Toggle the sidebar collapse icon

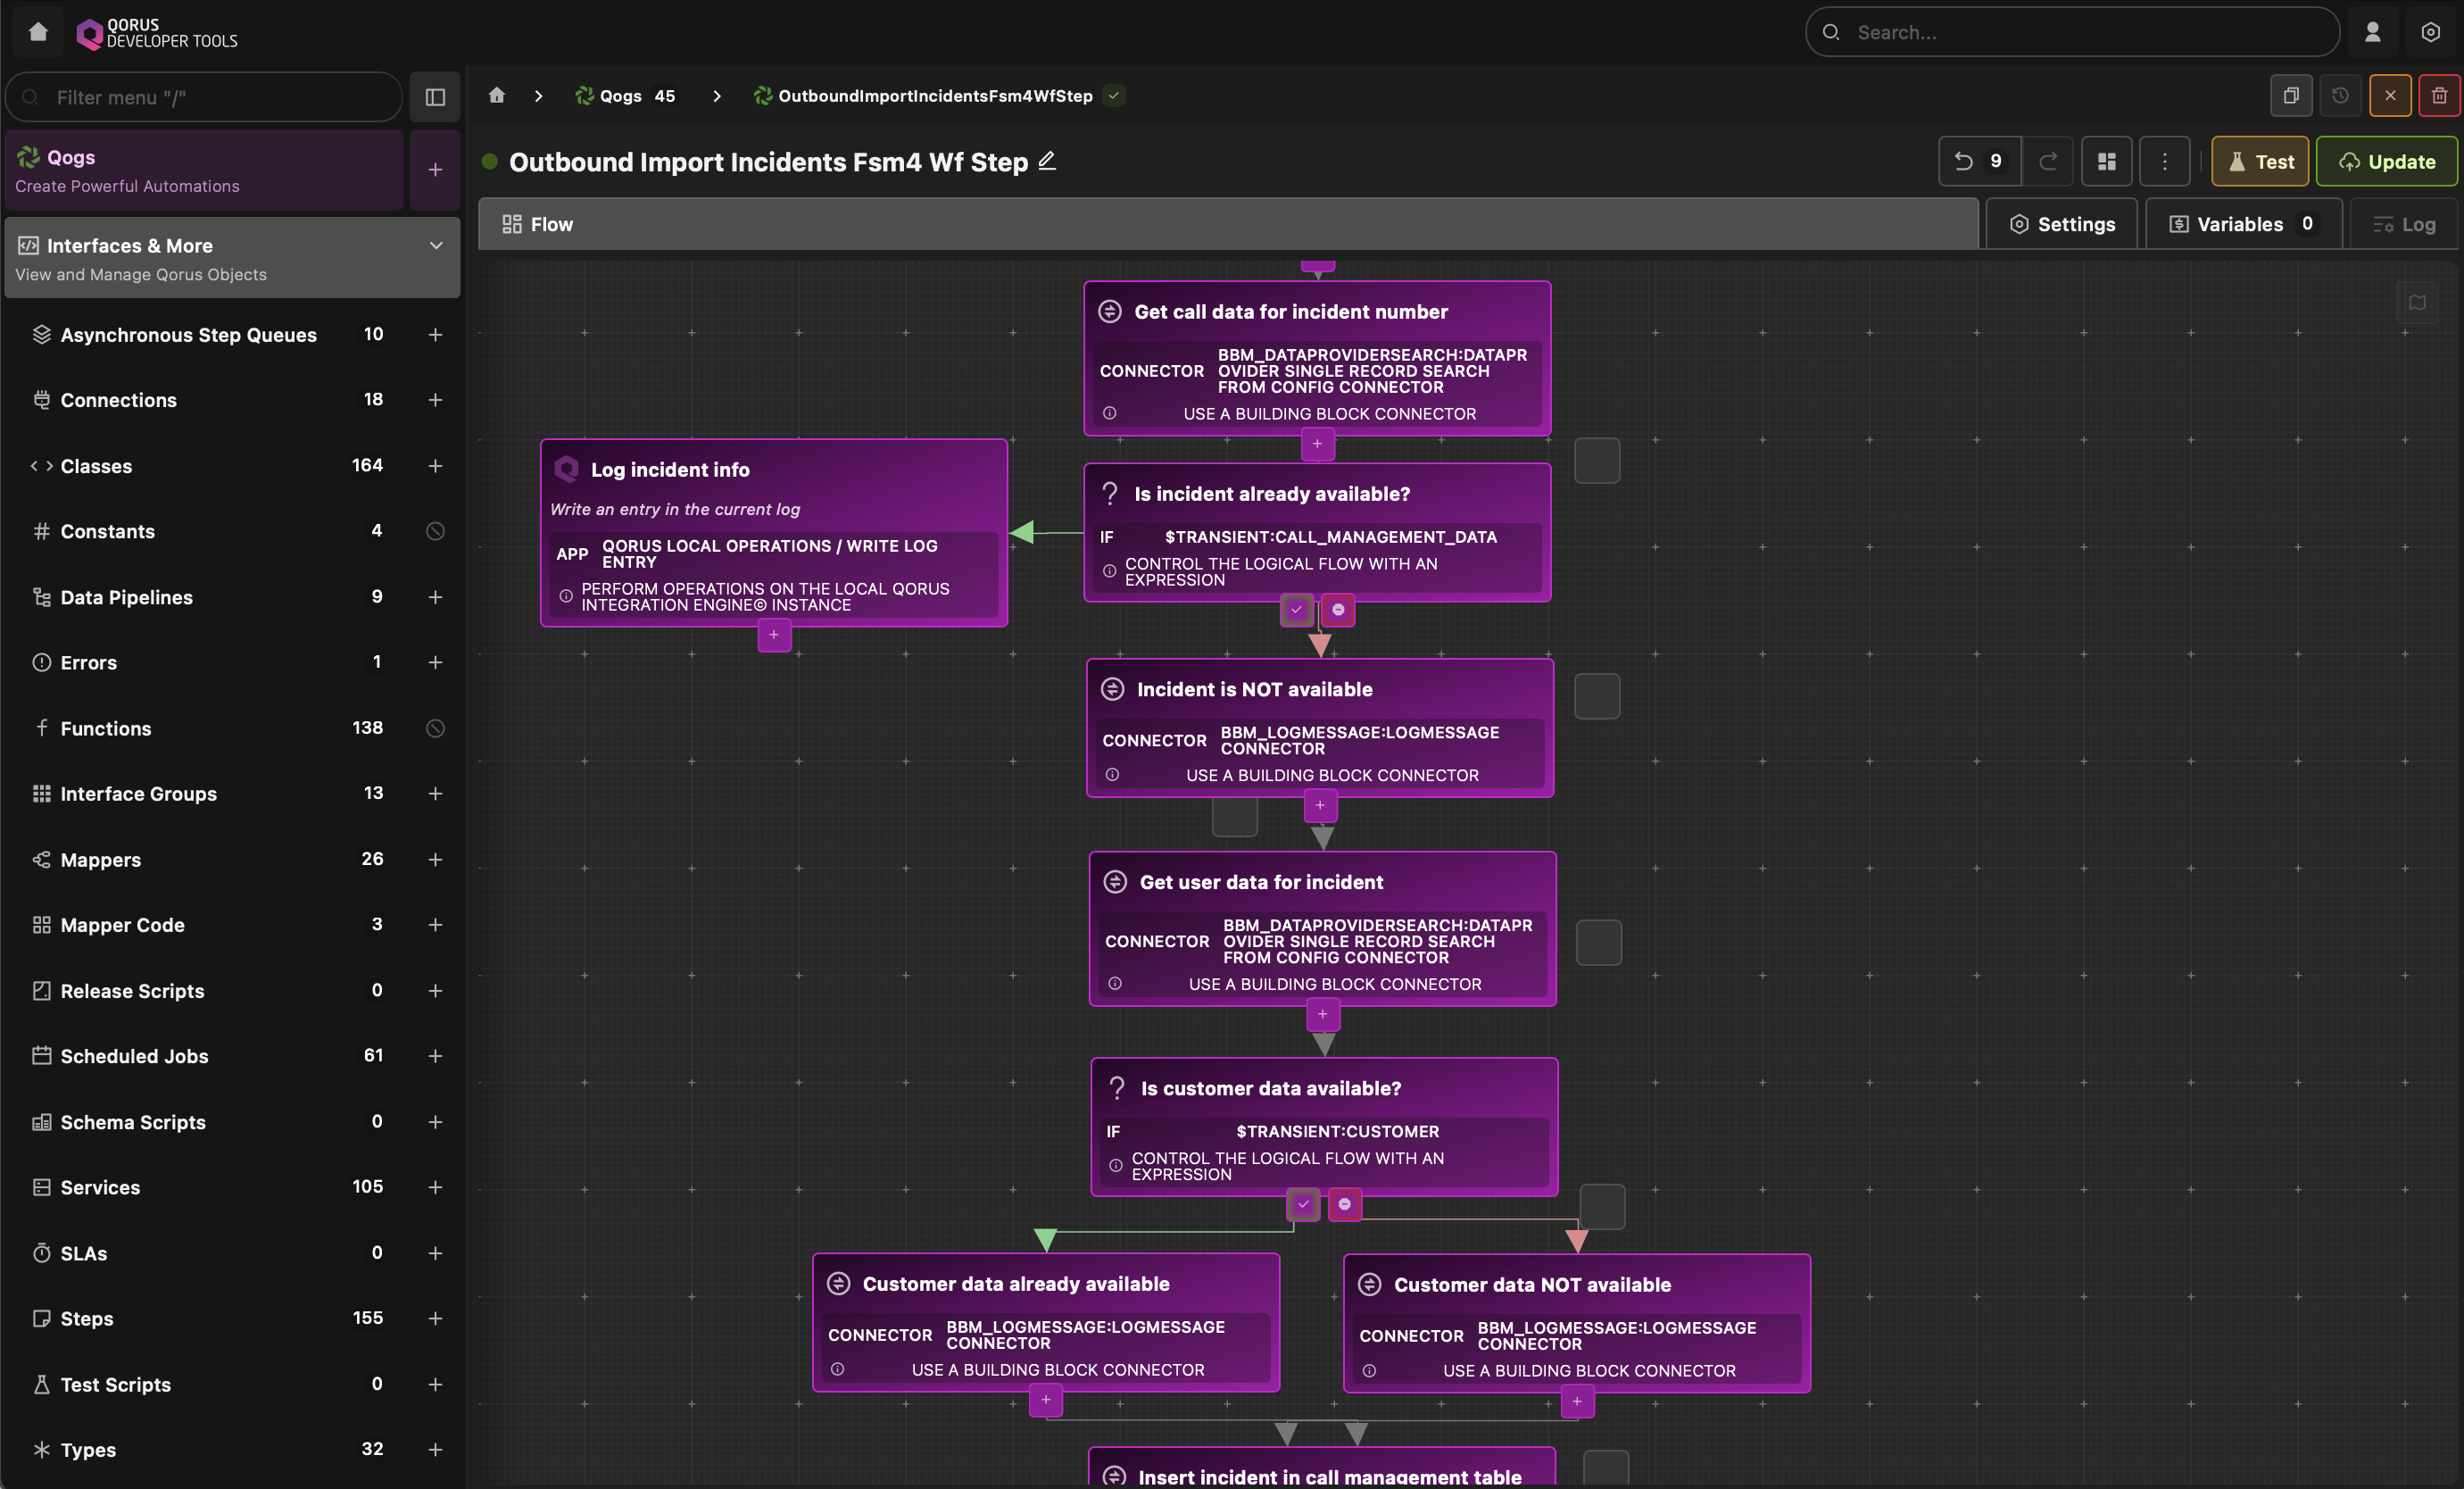coord(435,97)
